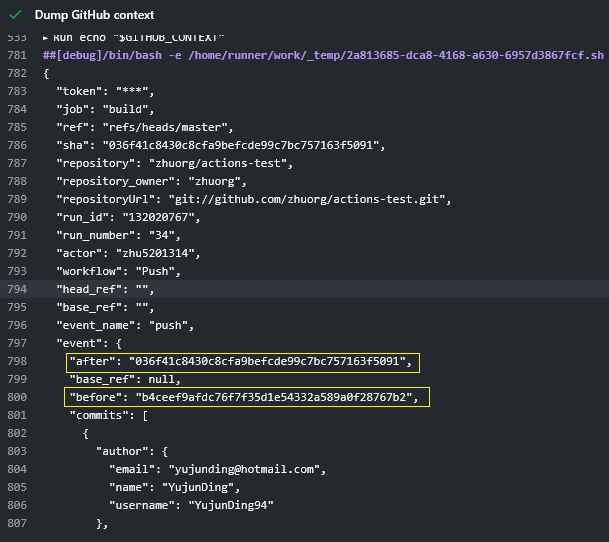Click the "event": { line
Viewport: 609px width, 542px height.
[89, 343]
